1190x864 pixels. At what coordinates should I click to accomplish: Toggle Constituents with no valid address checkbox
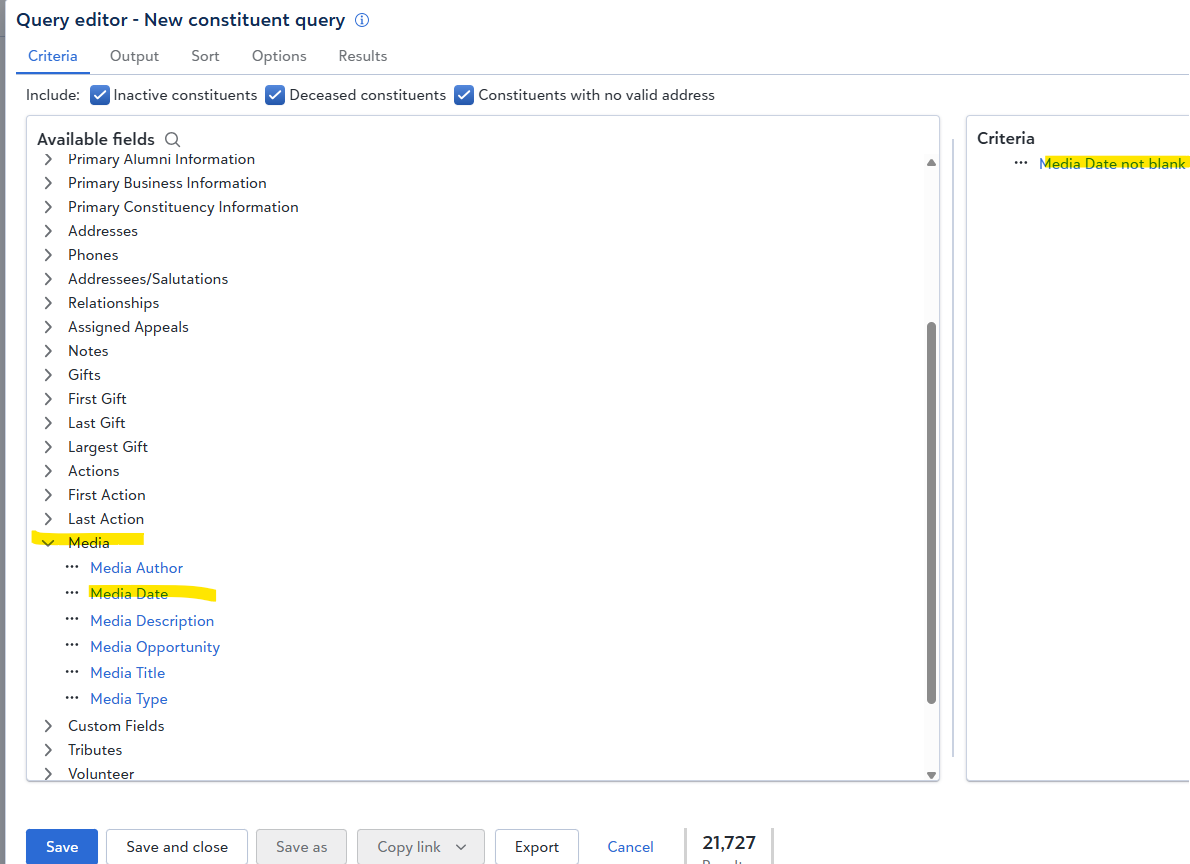[x=464, y=95]
